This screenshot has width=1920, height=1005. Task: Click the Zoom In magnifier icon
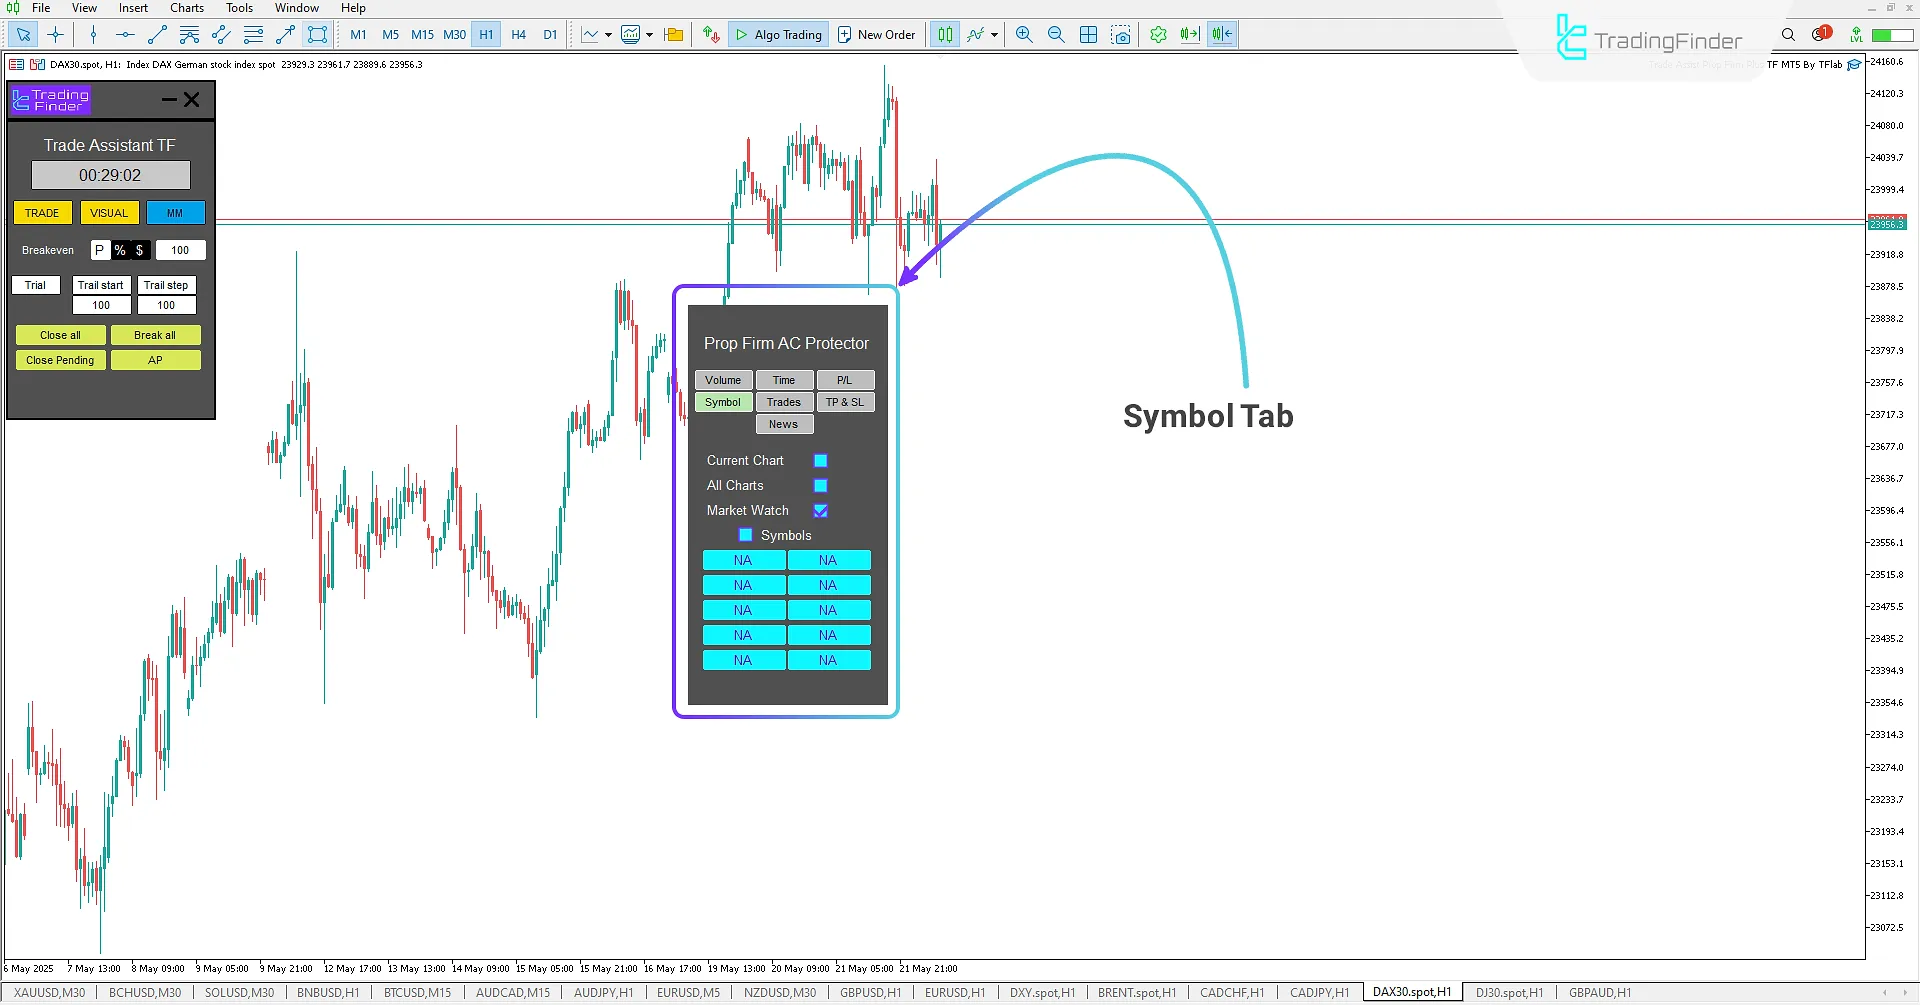point(1024,34)
